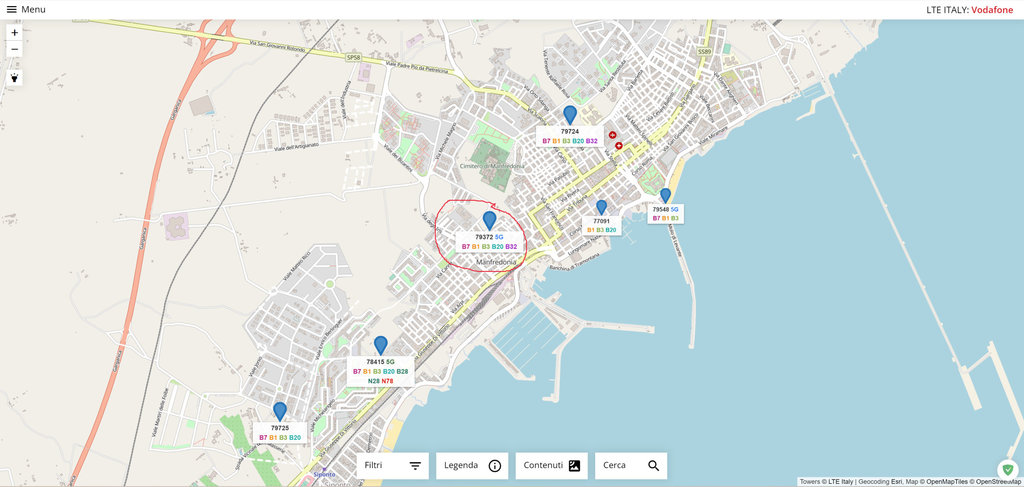Click the N28 band on tower 78415

click(374, 381)
